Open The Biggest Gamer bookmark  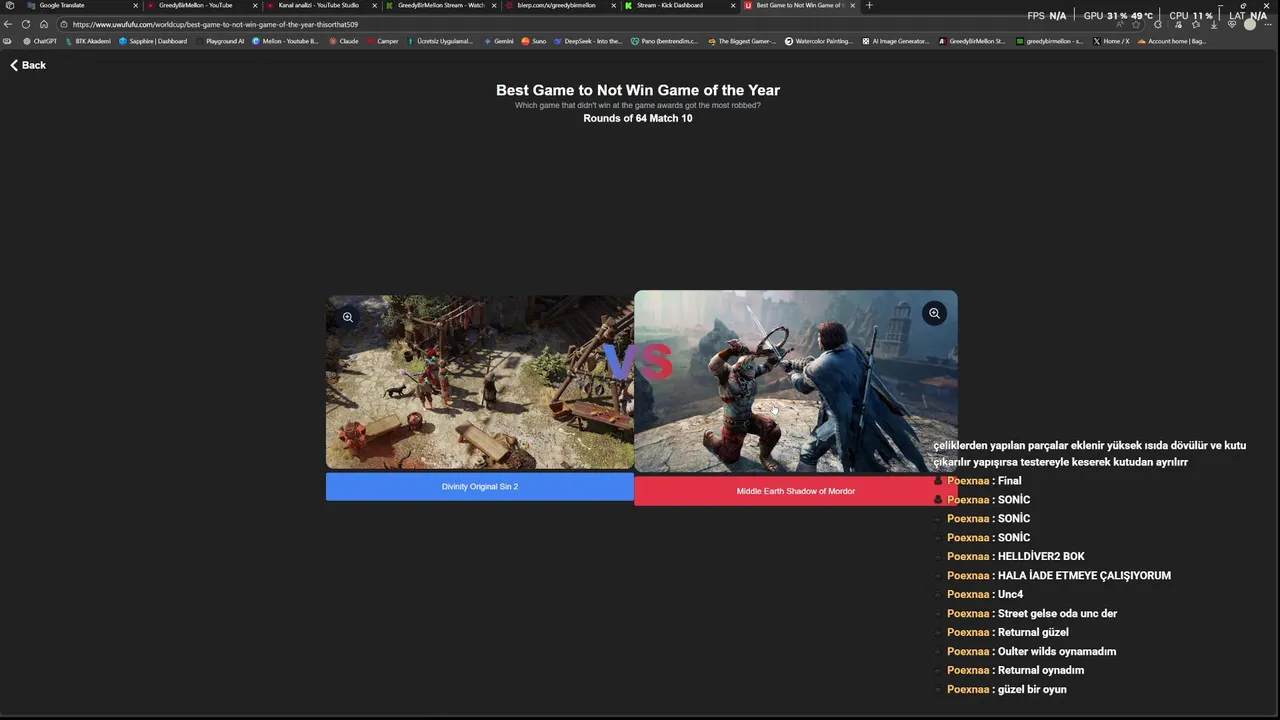[742, 41]
